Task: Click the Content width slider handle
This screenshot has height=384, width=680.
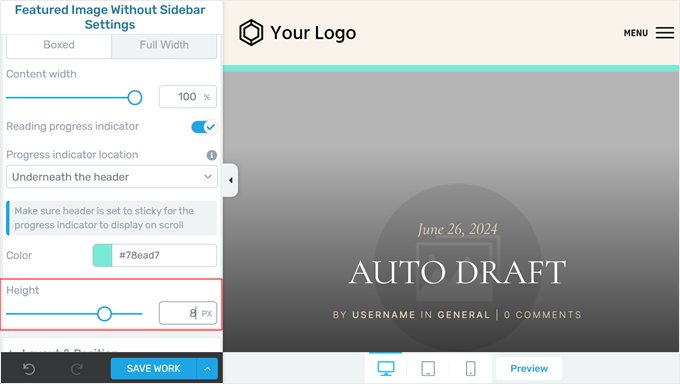Action: tap(135, 98)
